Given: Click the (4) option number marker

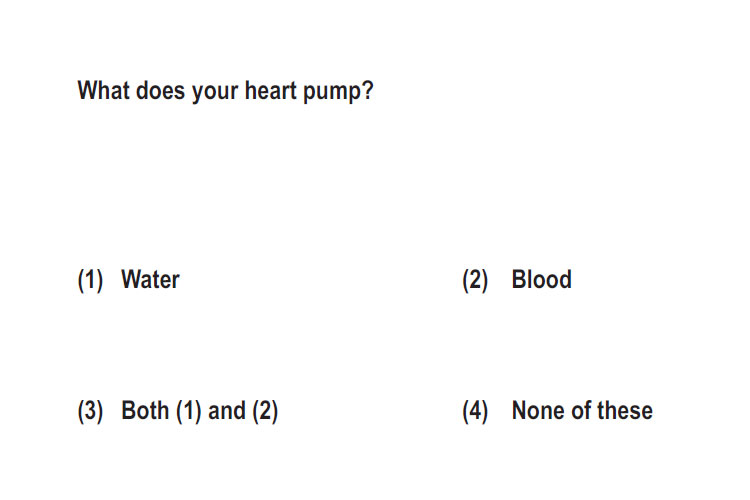Looking at the screenshot, I should pyautogui.click(x=475, y=411).
